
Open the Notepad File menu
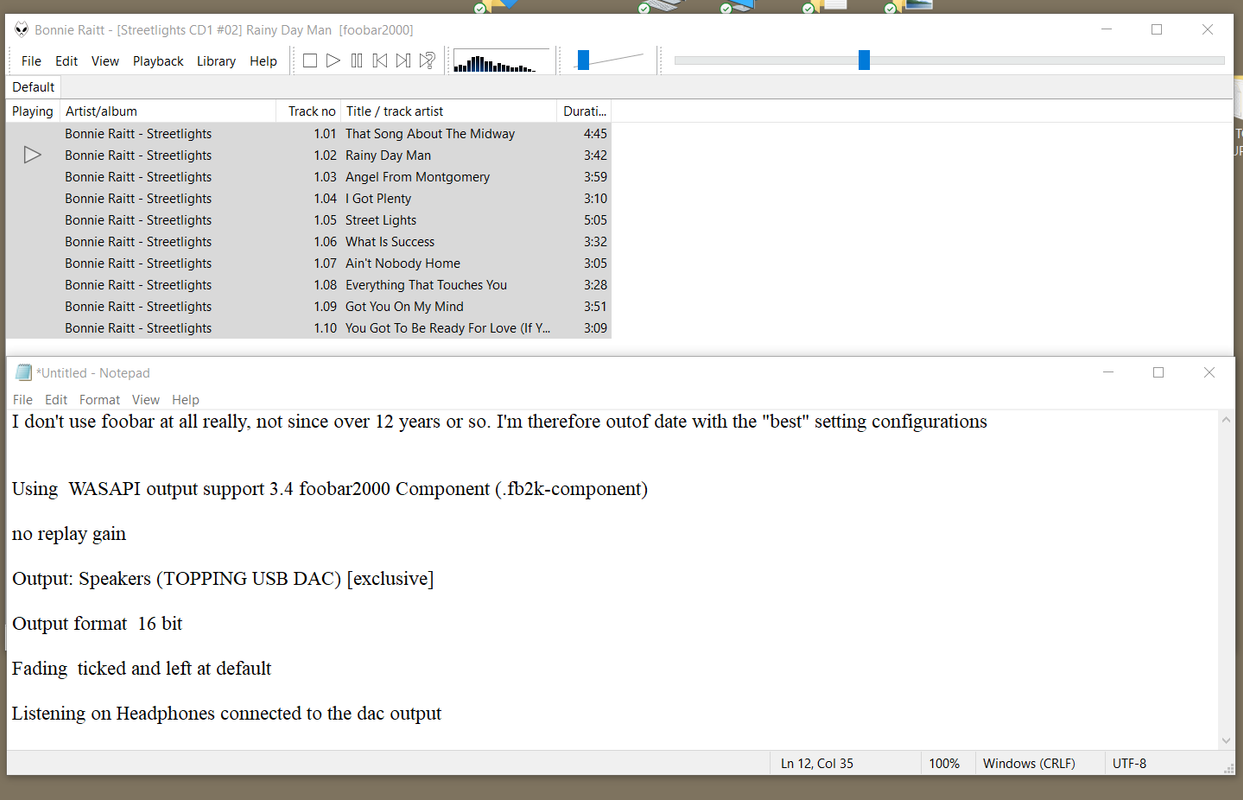click(22, 399)
